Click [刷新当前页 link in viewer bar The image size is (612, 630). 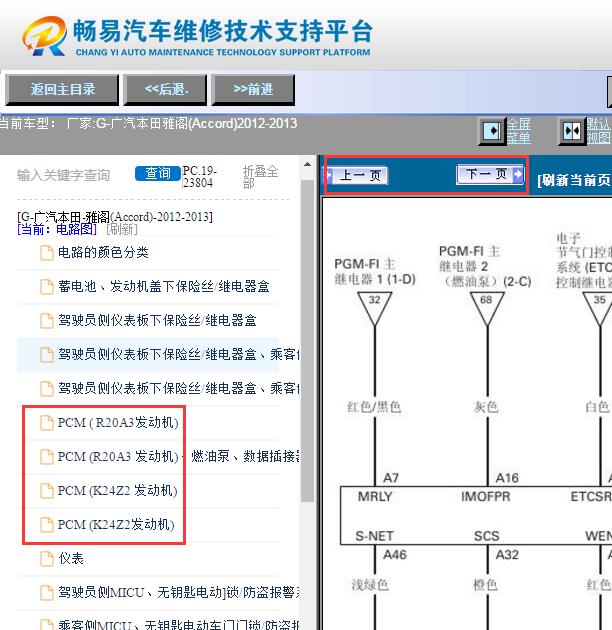[x=574, y=180]
